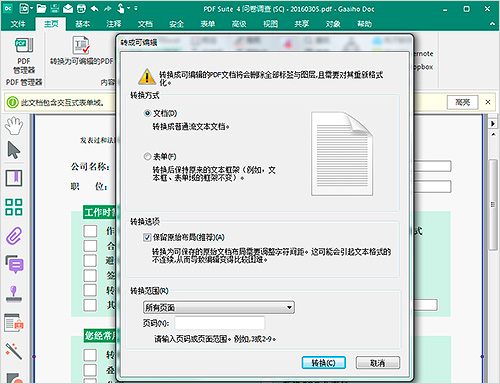Expand the touch mode dropdown arrow

tap(128, 8)
